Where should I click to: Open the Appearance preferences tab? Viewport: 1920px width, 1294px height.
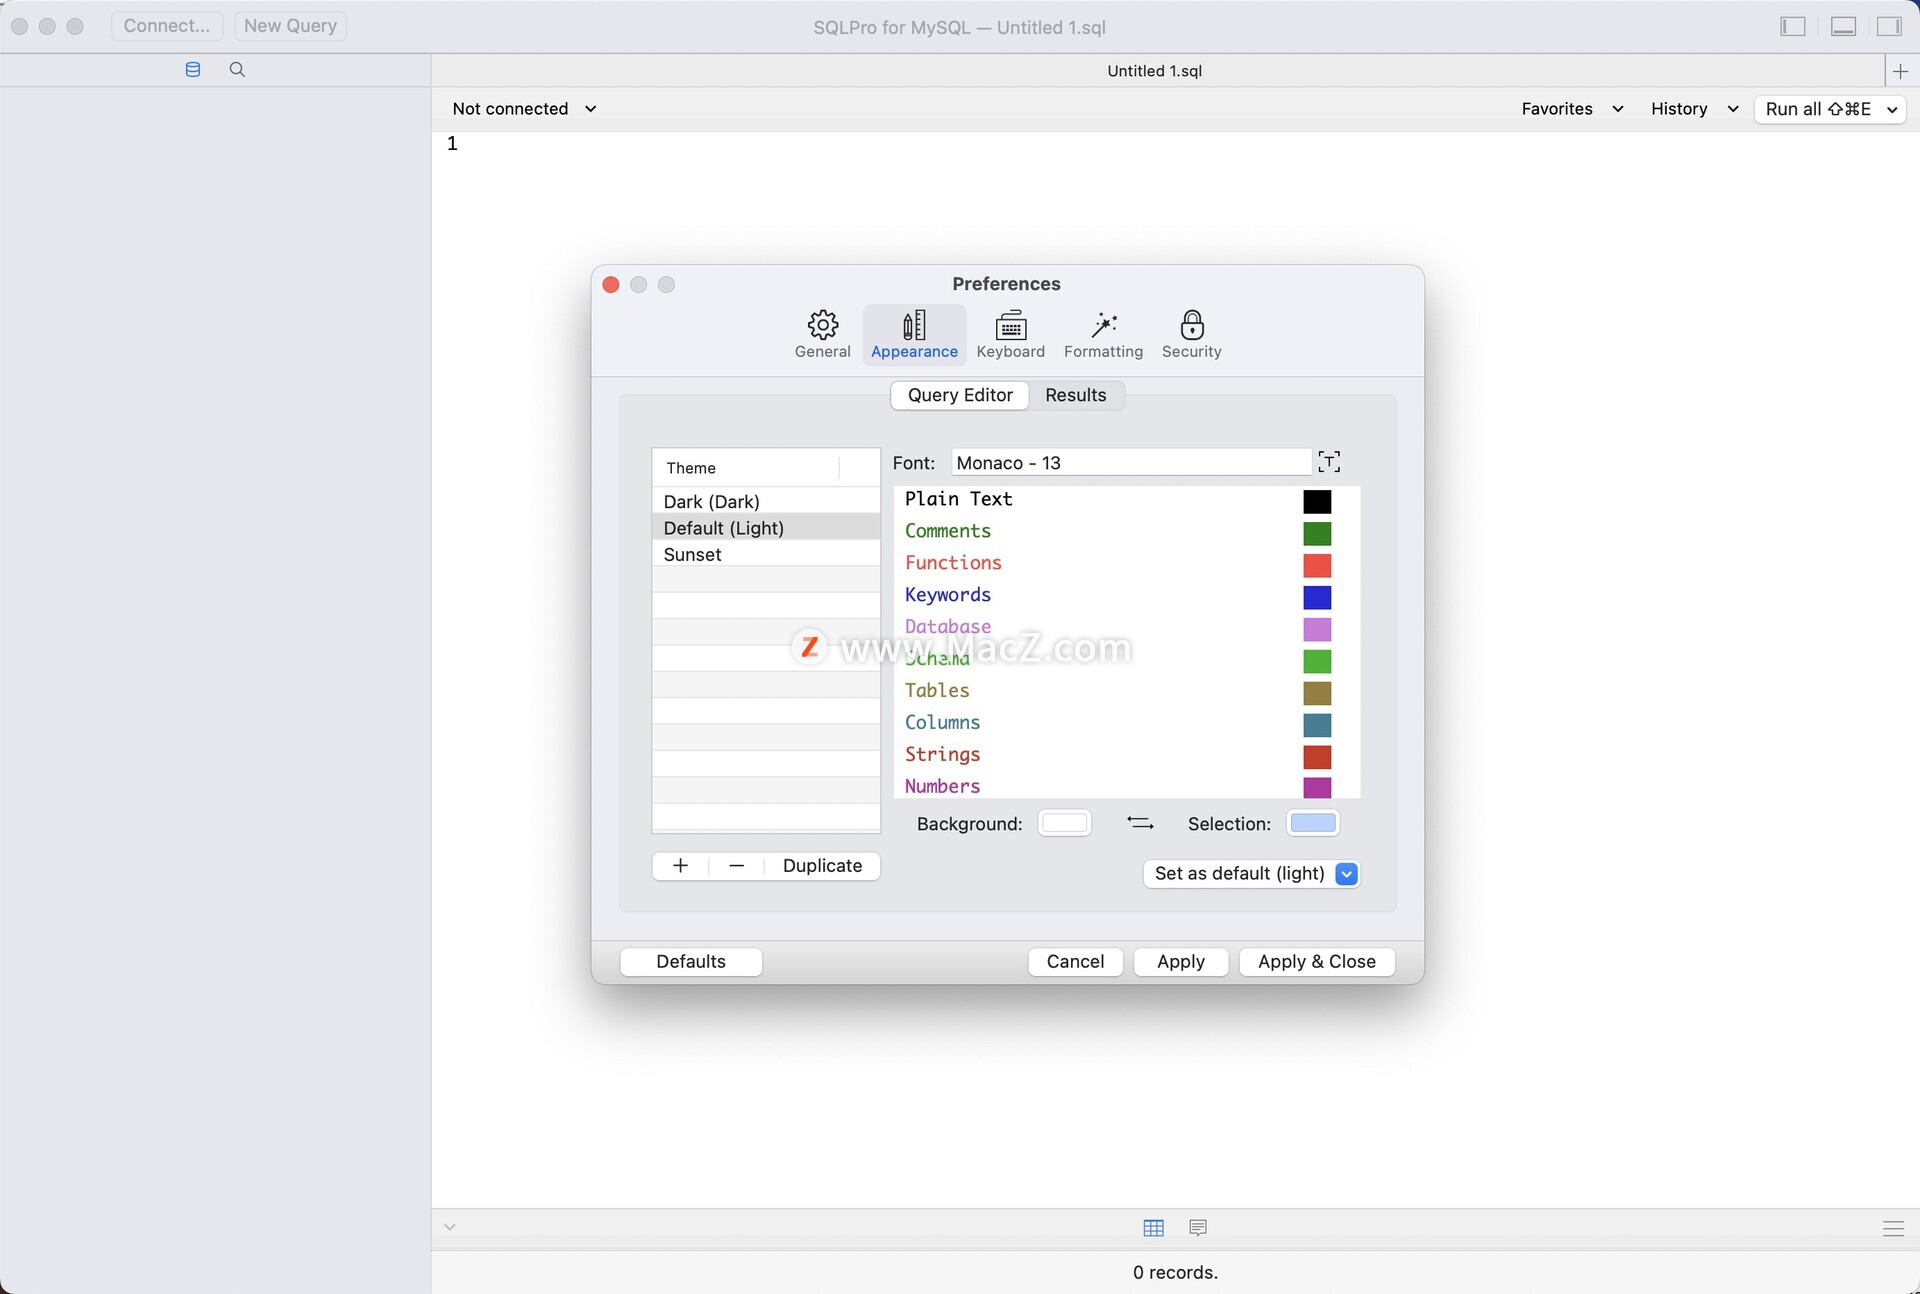[914, 334]
